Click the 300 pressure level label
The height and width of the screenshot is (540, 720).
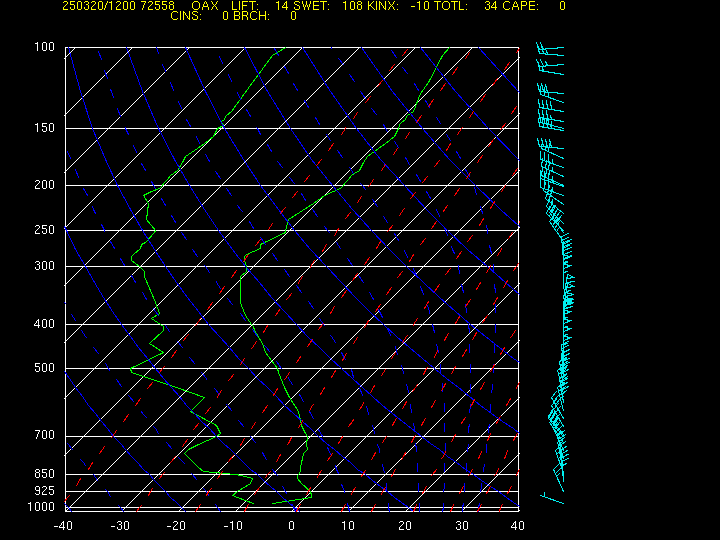click(x=44, y=265)
